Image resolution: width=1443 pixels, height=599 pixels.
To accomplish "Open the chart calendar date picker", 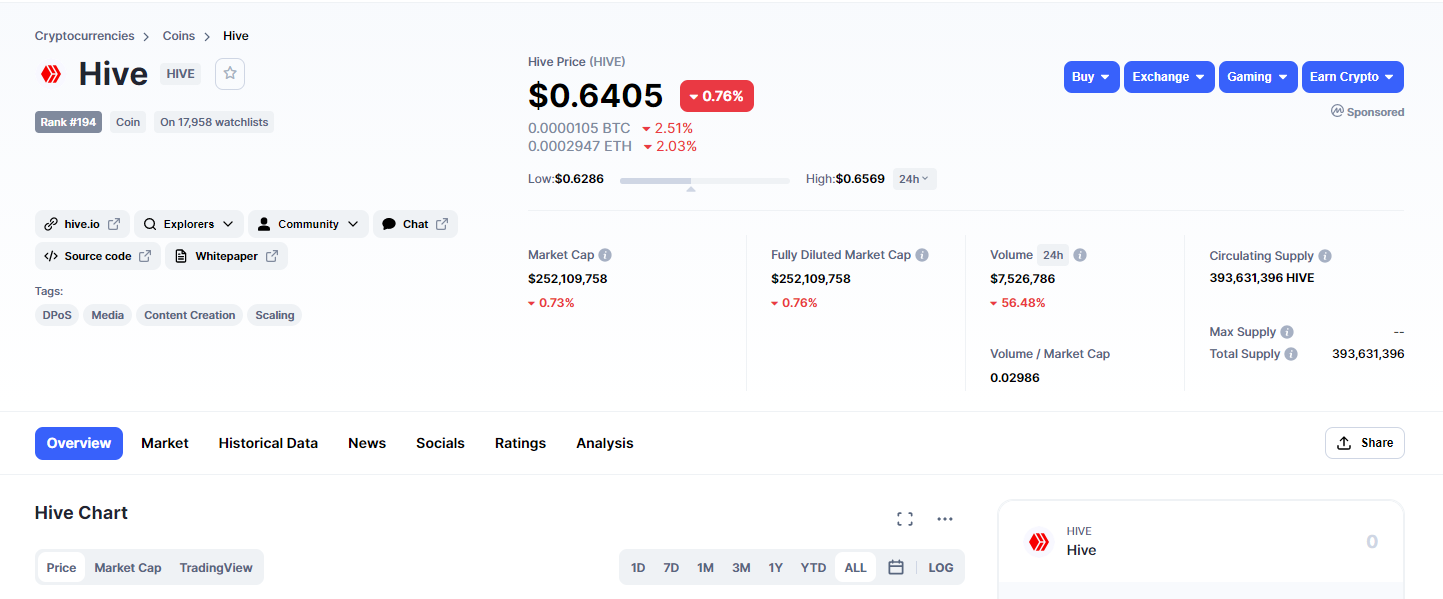I will click(x=896, y=567).
